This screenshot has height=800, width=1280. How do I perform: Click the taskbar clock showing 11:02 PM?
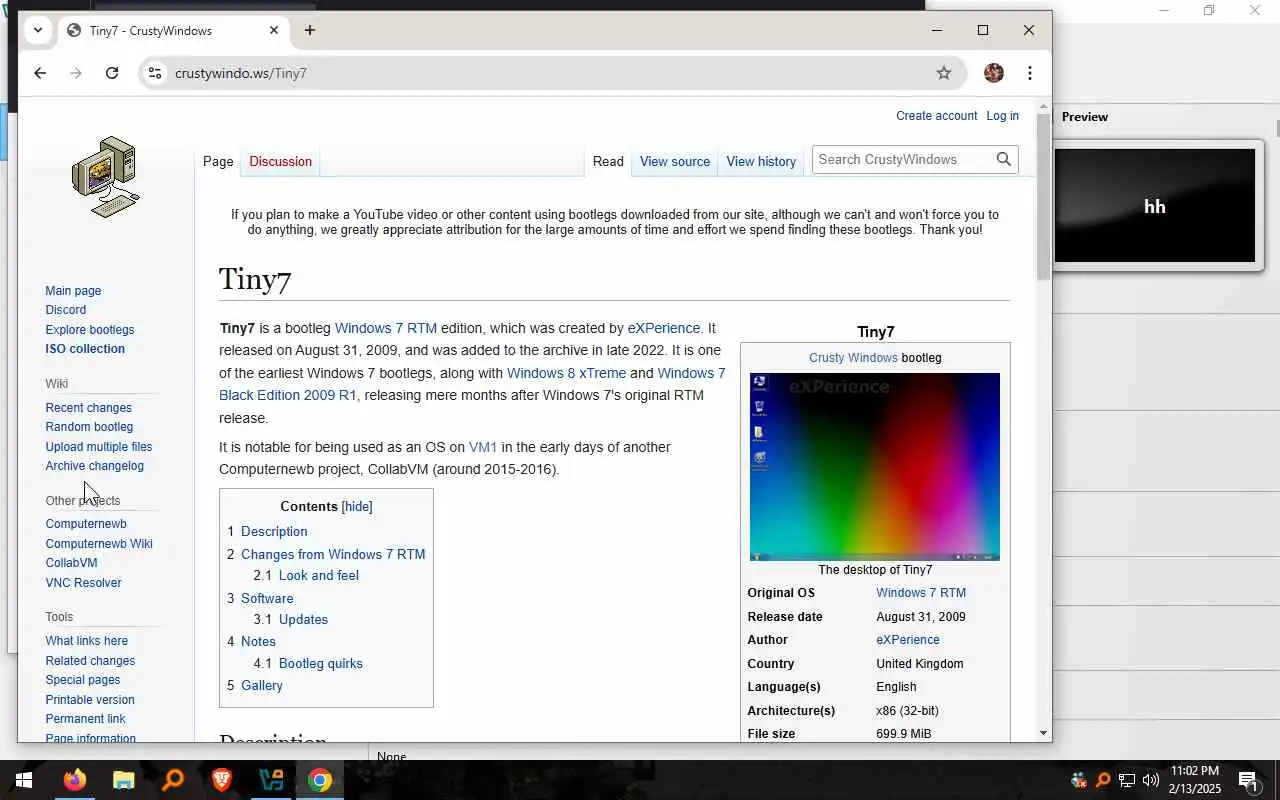pyautogui.click(x=1194, y=780)
